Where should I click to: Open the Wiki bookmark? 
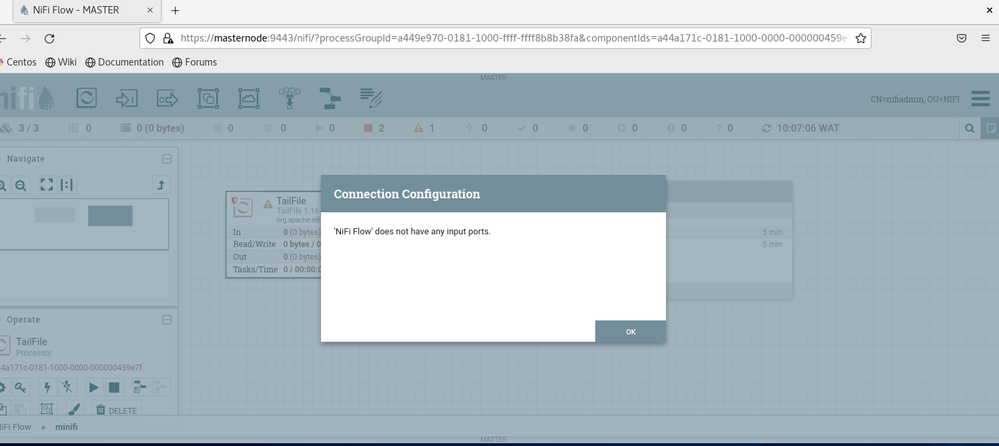61,62
